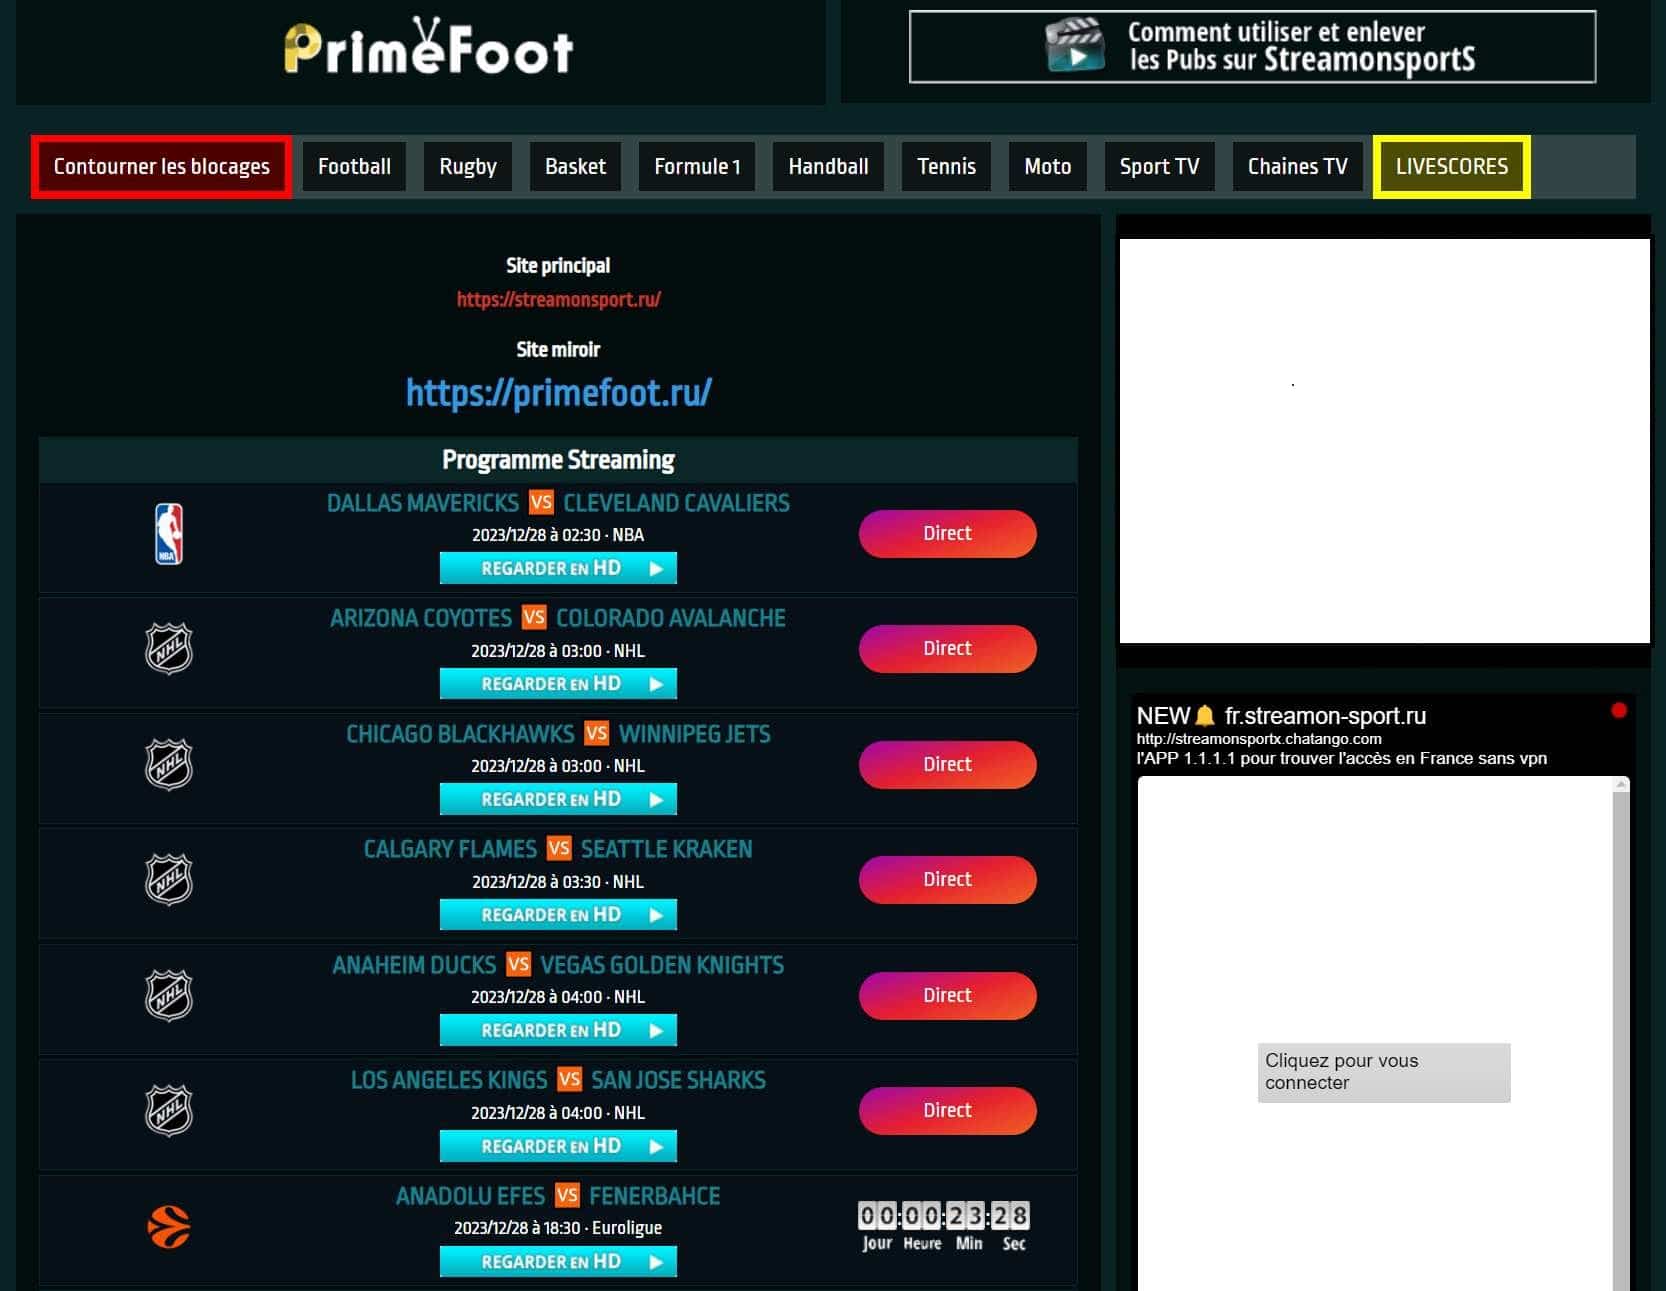
Task: Click Direct button for Chicago Blackhawks game
Action: pyautogui.click(x=947, y=764)
